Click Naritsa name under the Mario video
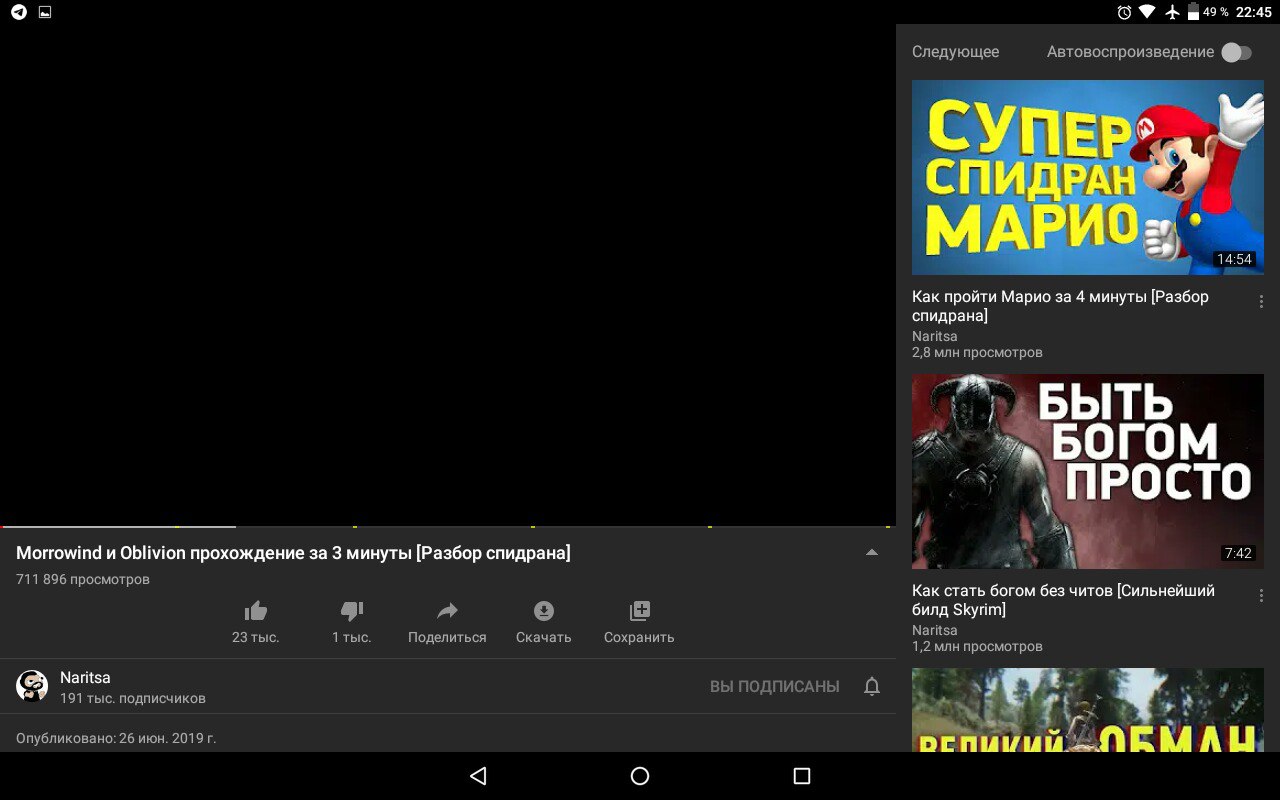Screen dimensions: 1280x800 (935, 336)
